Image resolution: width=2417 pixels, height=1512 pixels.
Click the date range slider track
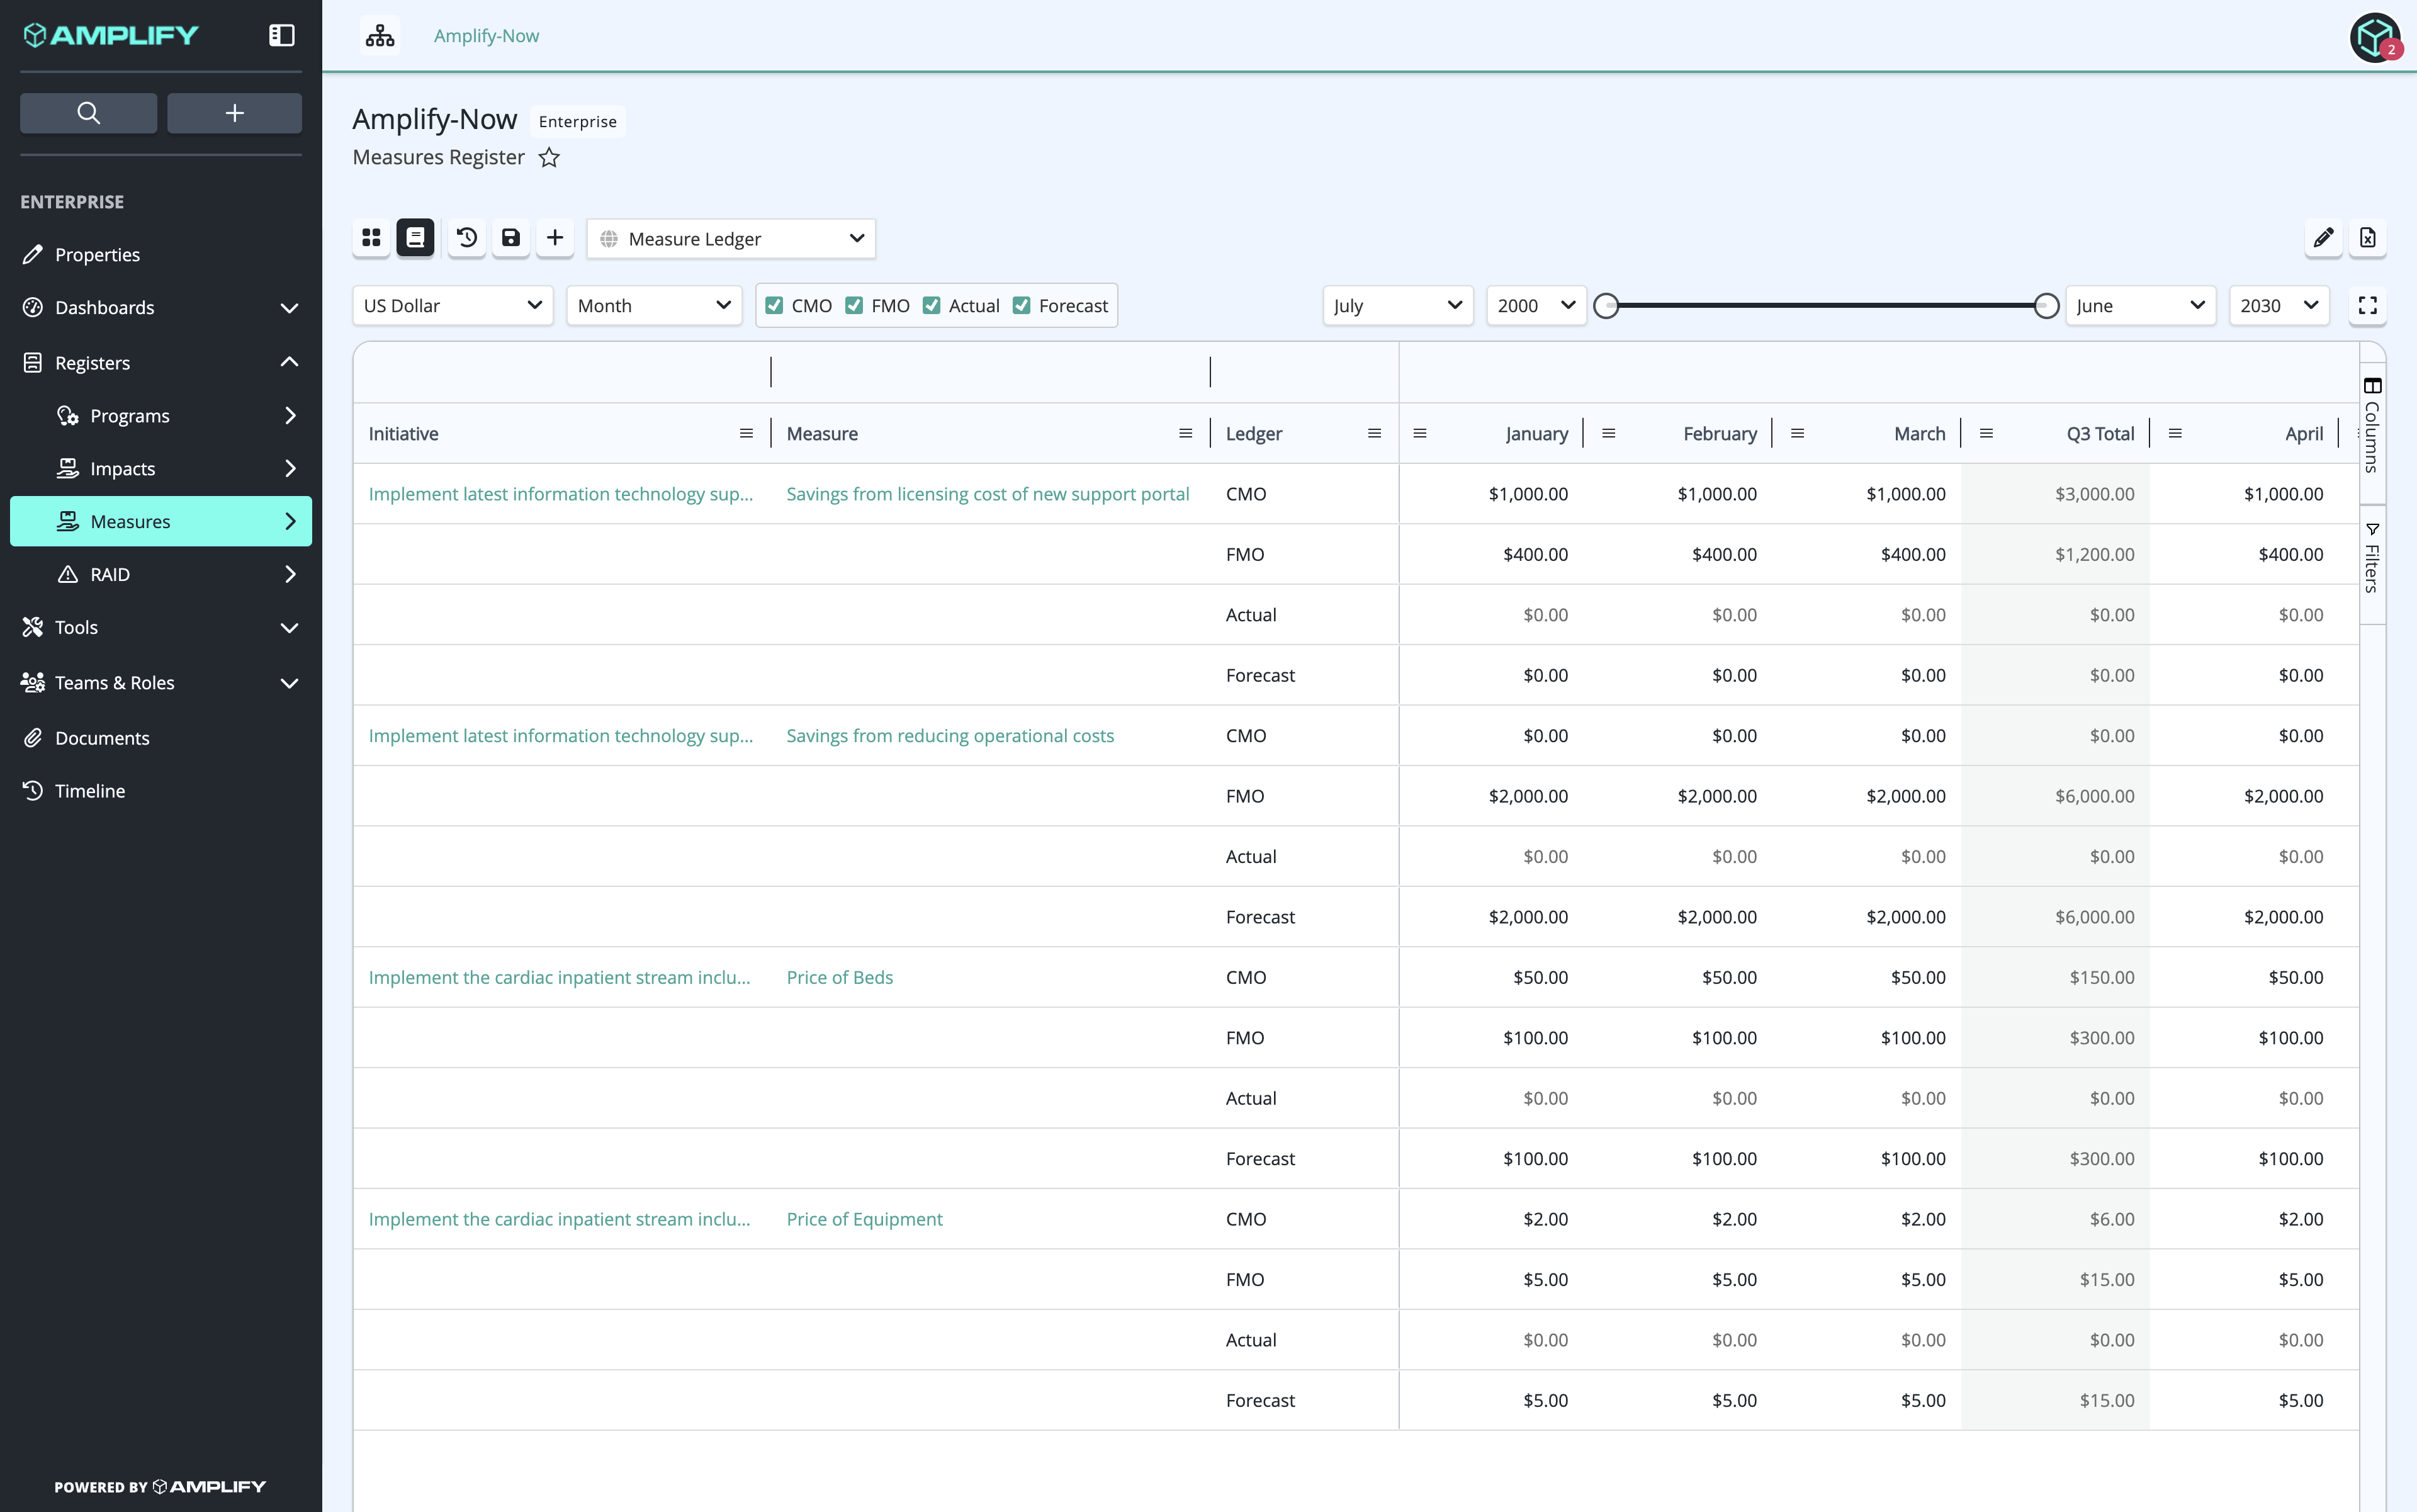click(1826, 306)
